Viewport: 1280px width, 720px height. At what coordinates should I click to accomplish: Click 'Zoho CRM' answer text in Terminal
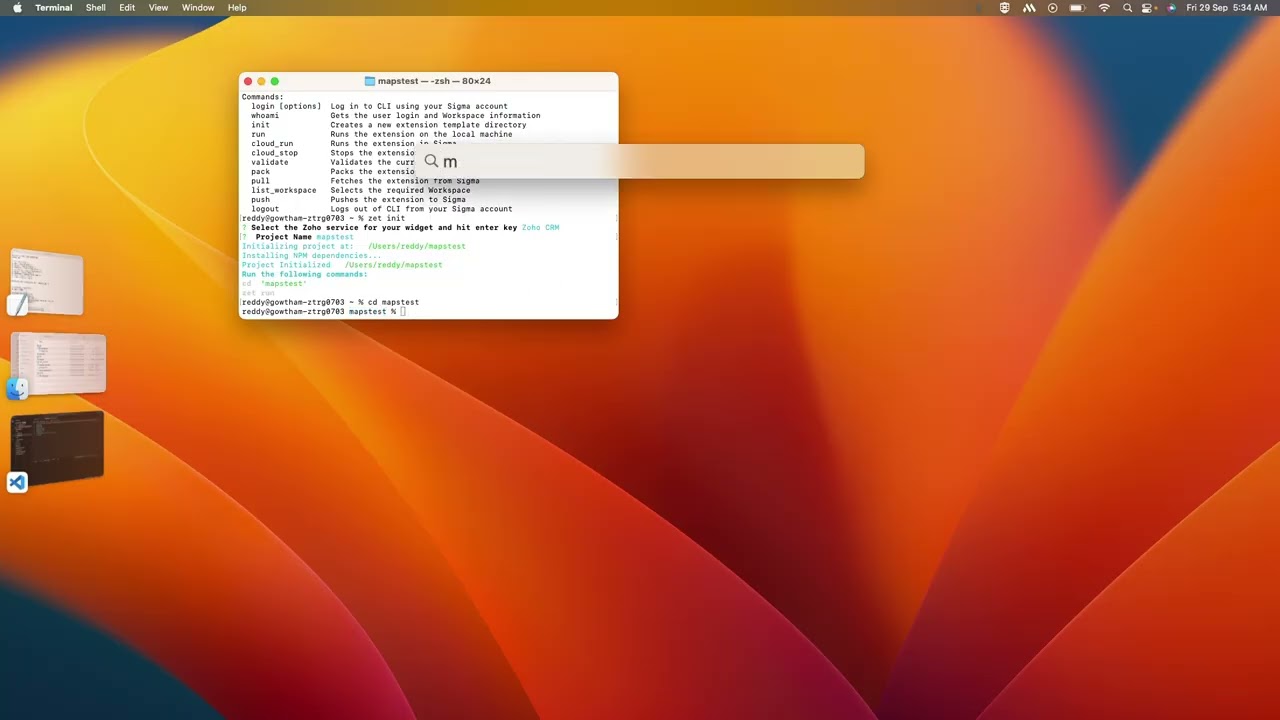[540, 228]
